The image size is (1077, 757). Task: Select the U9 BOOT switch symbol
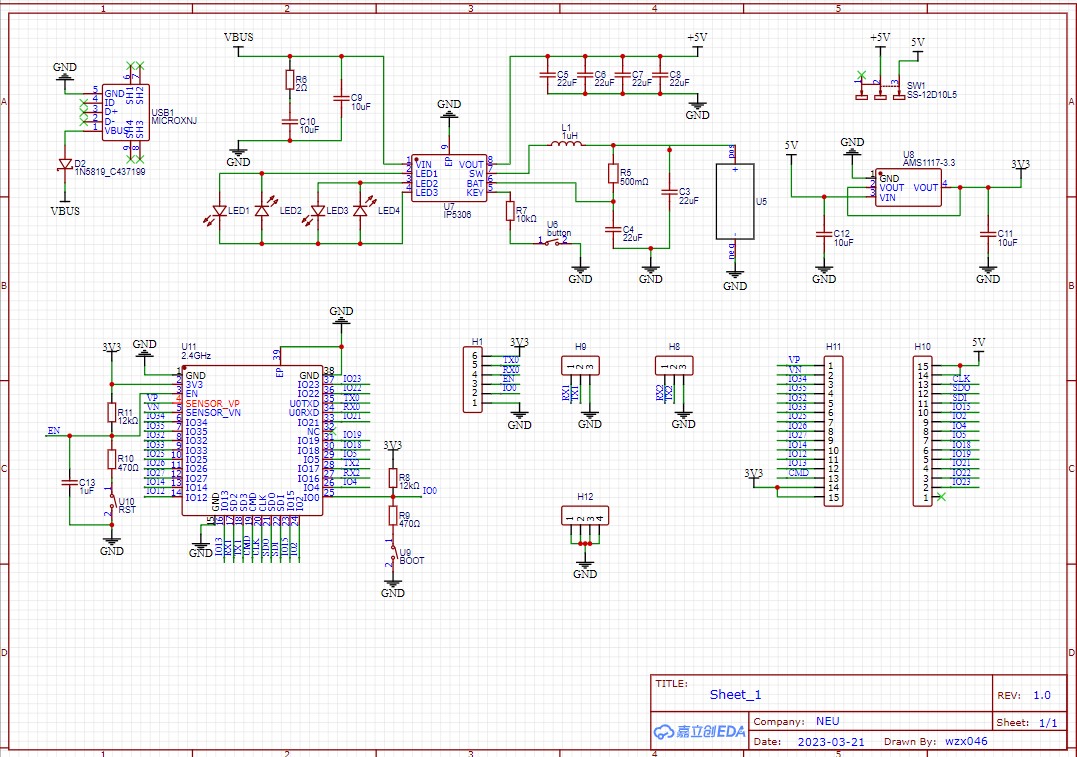pyautogui.click(x=392, y=555)
